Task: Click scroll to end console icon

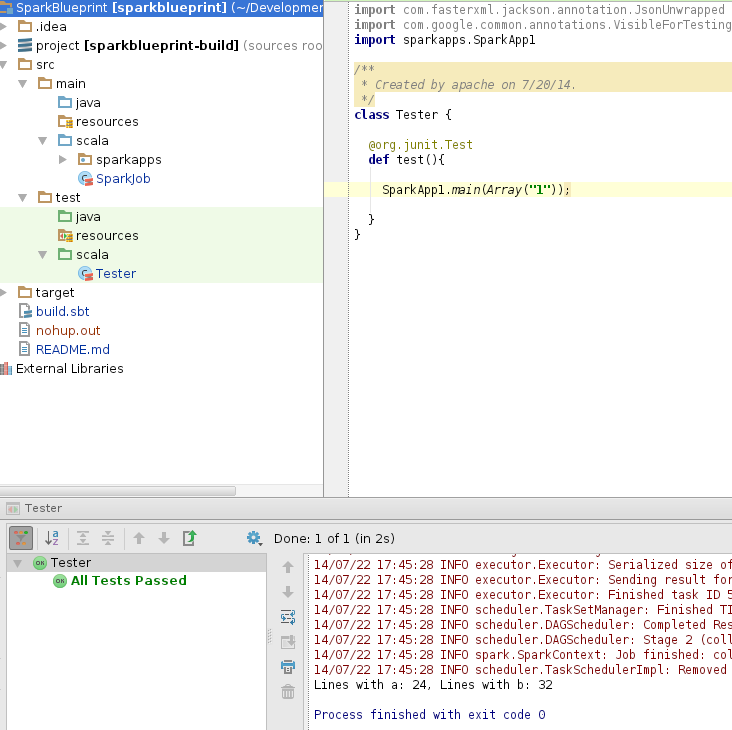Action: click(x=288, y=642)
